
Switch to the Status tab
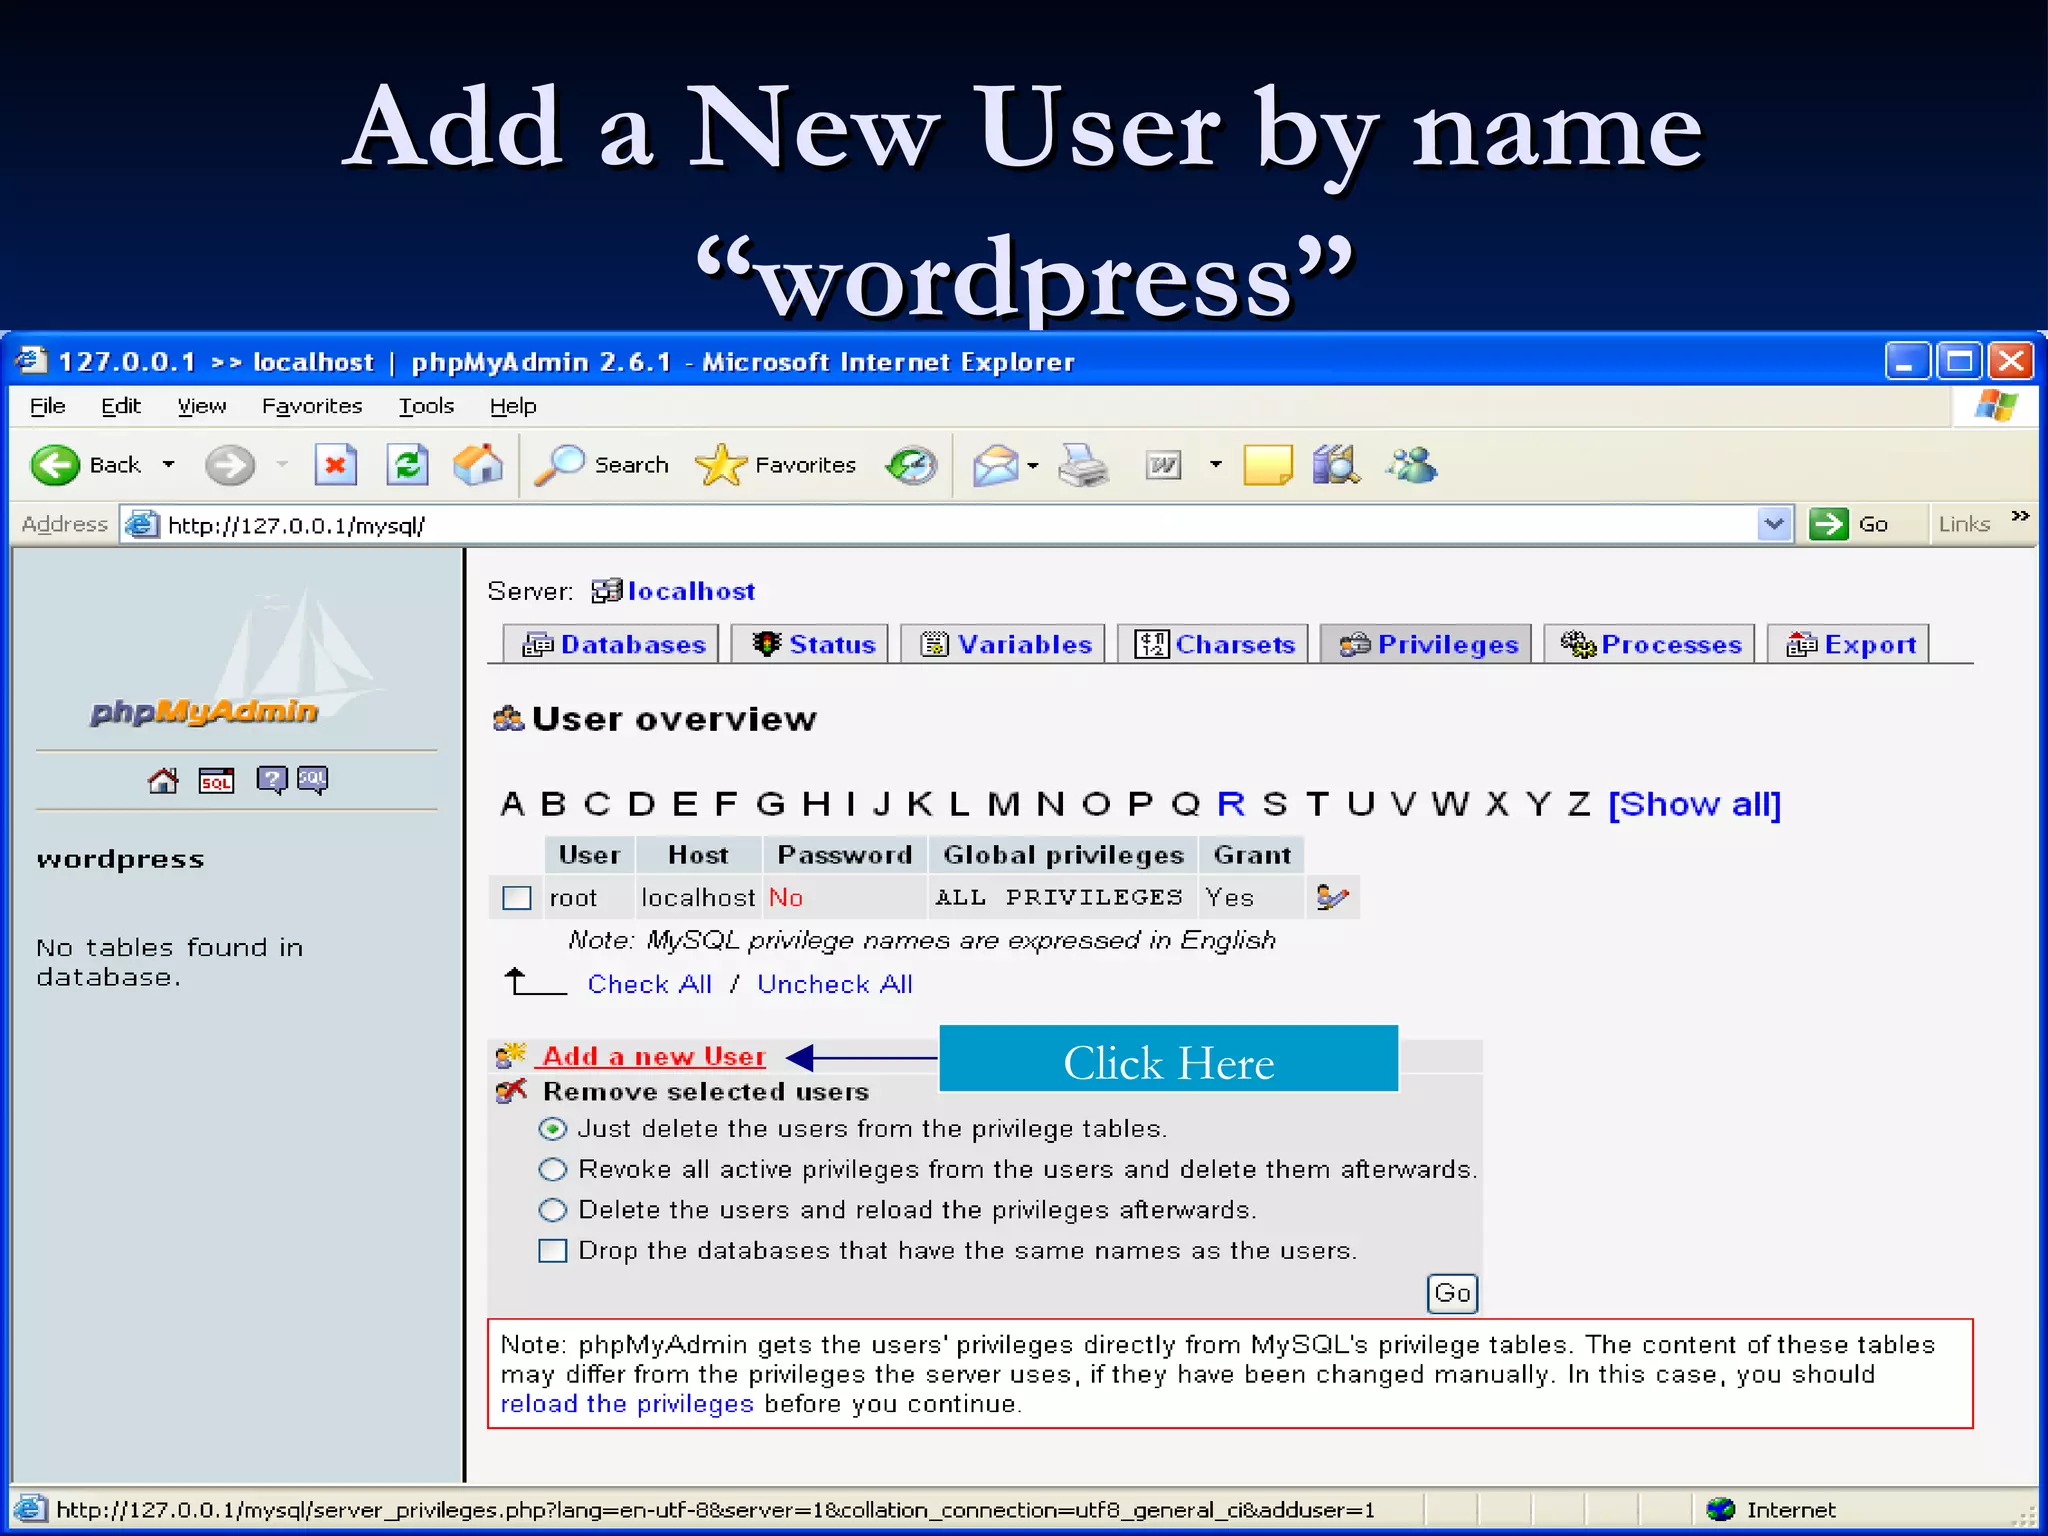pyautogui.click(x=810, y=644)
